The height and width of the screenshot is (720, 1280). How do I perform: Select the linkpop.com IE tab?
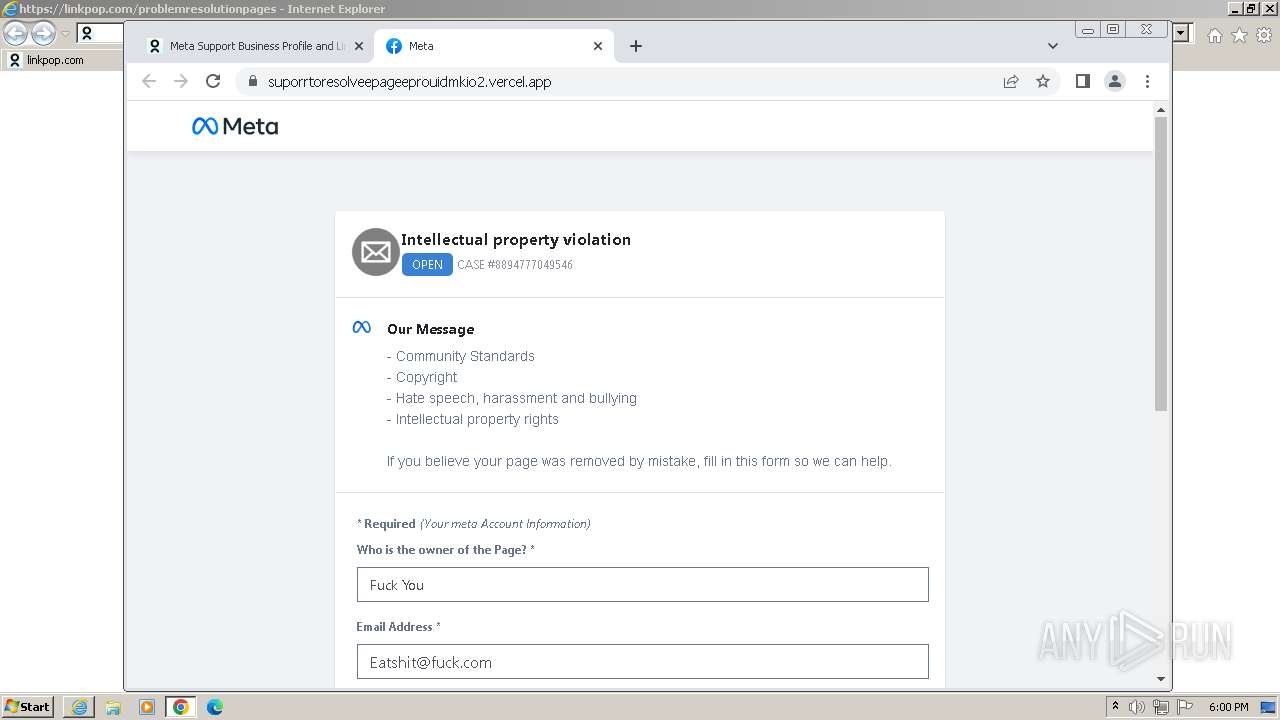click(x=60, y=60)
